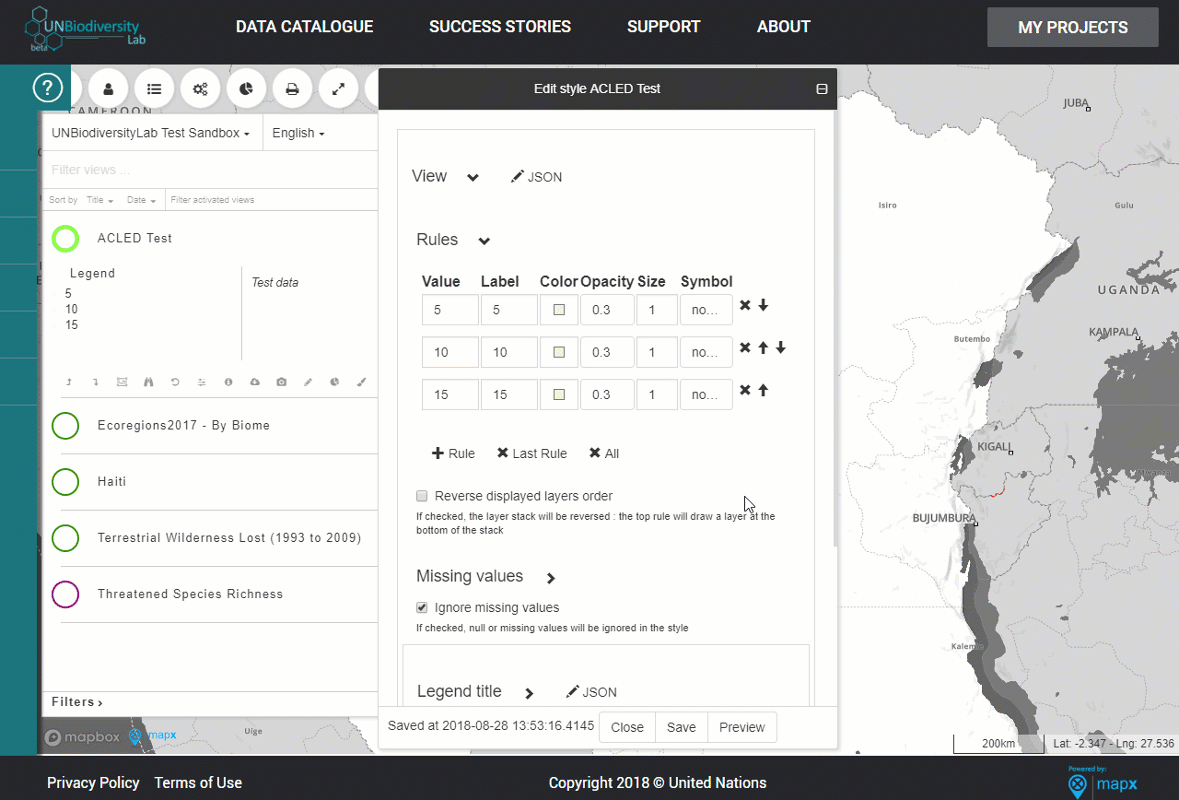Open the UNBiodiversityLab Test Sandbox project dropdown
The image size is (1179, 800).
pos(151,133)
